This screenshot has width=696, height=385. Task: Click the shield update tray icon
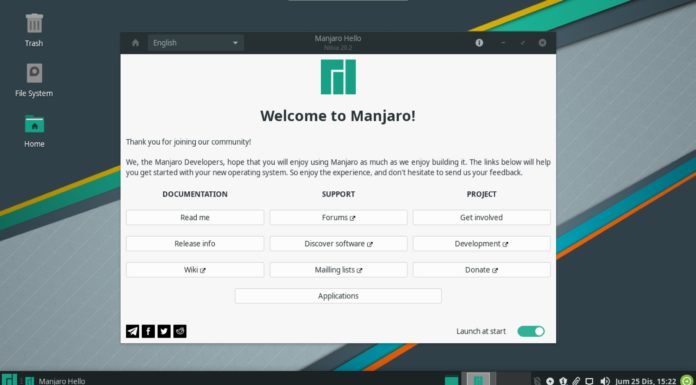pyautogui.click(x=563, y=381)
